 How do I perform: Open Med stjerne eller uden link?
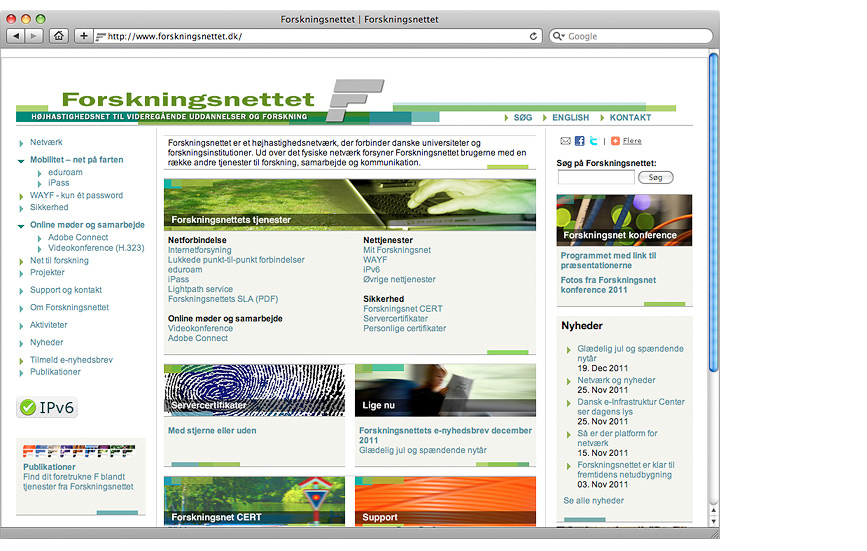point(212,431)
